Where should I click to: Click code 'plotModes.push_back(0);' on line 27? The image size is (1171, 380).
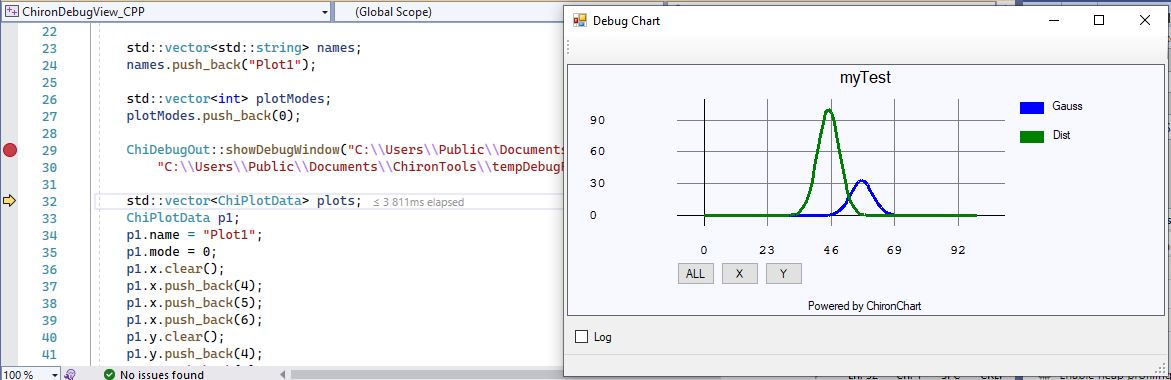[214, 116]
